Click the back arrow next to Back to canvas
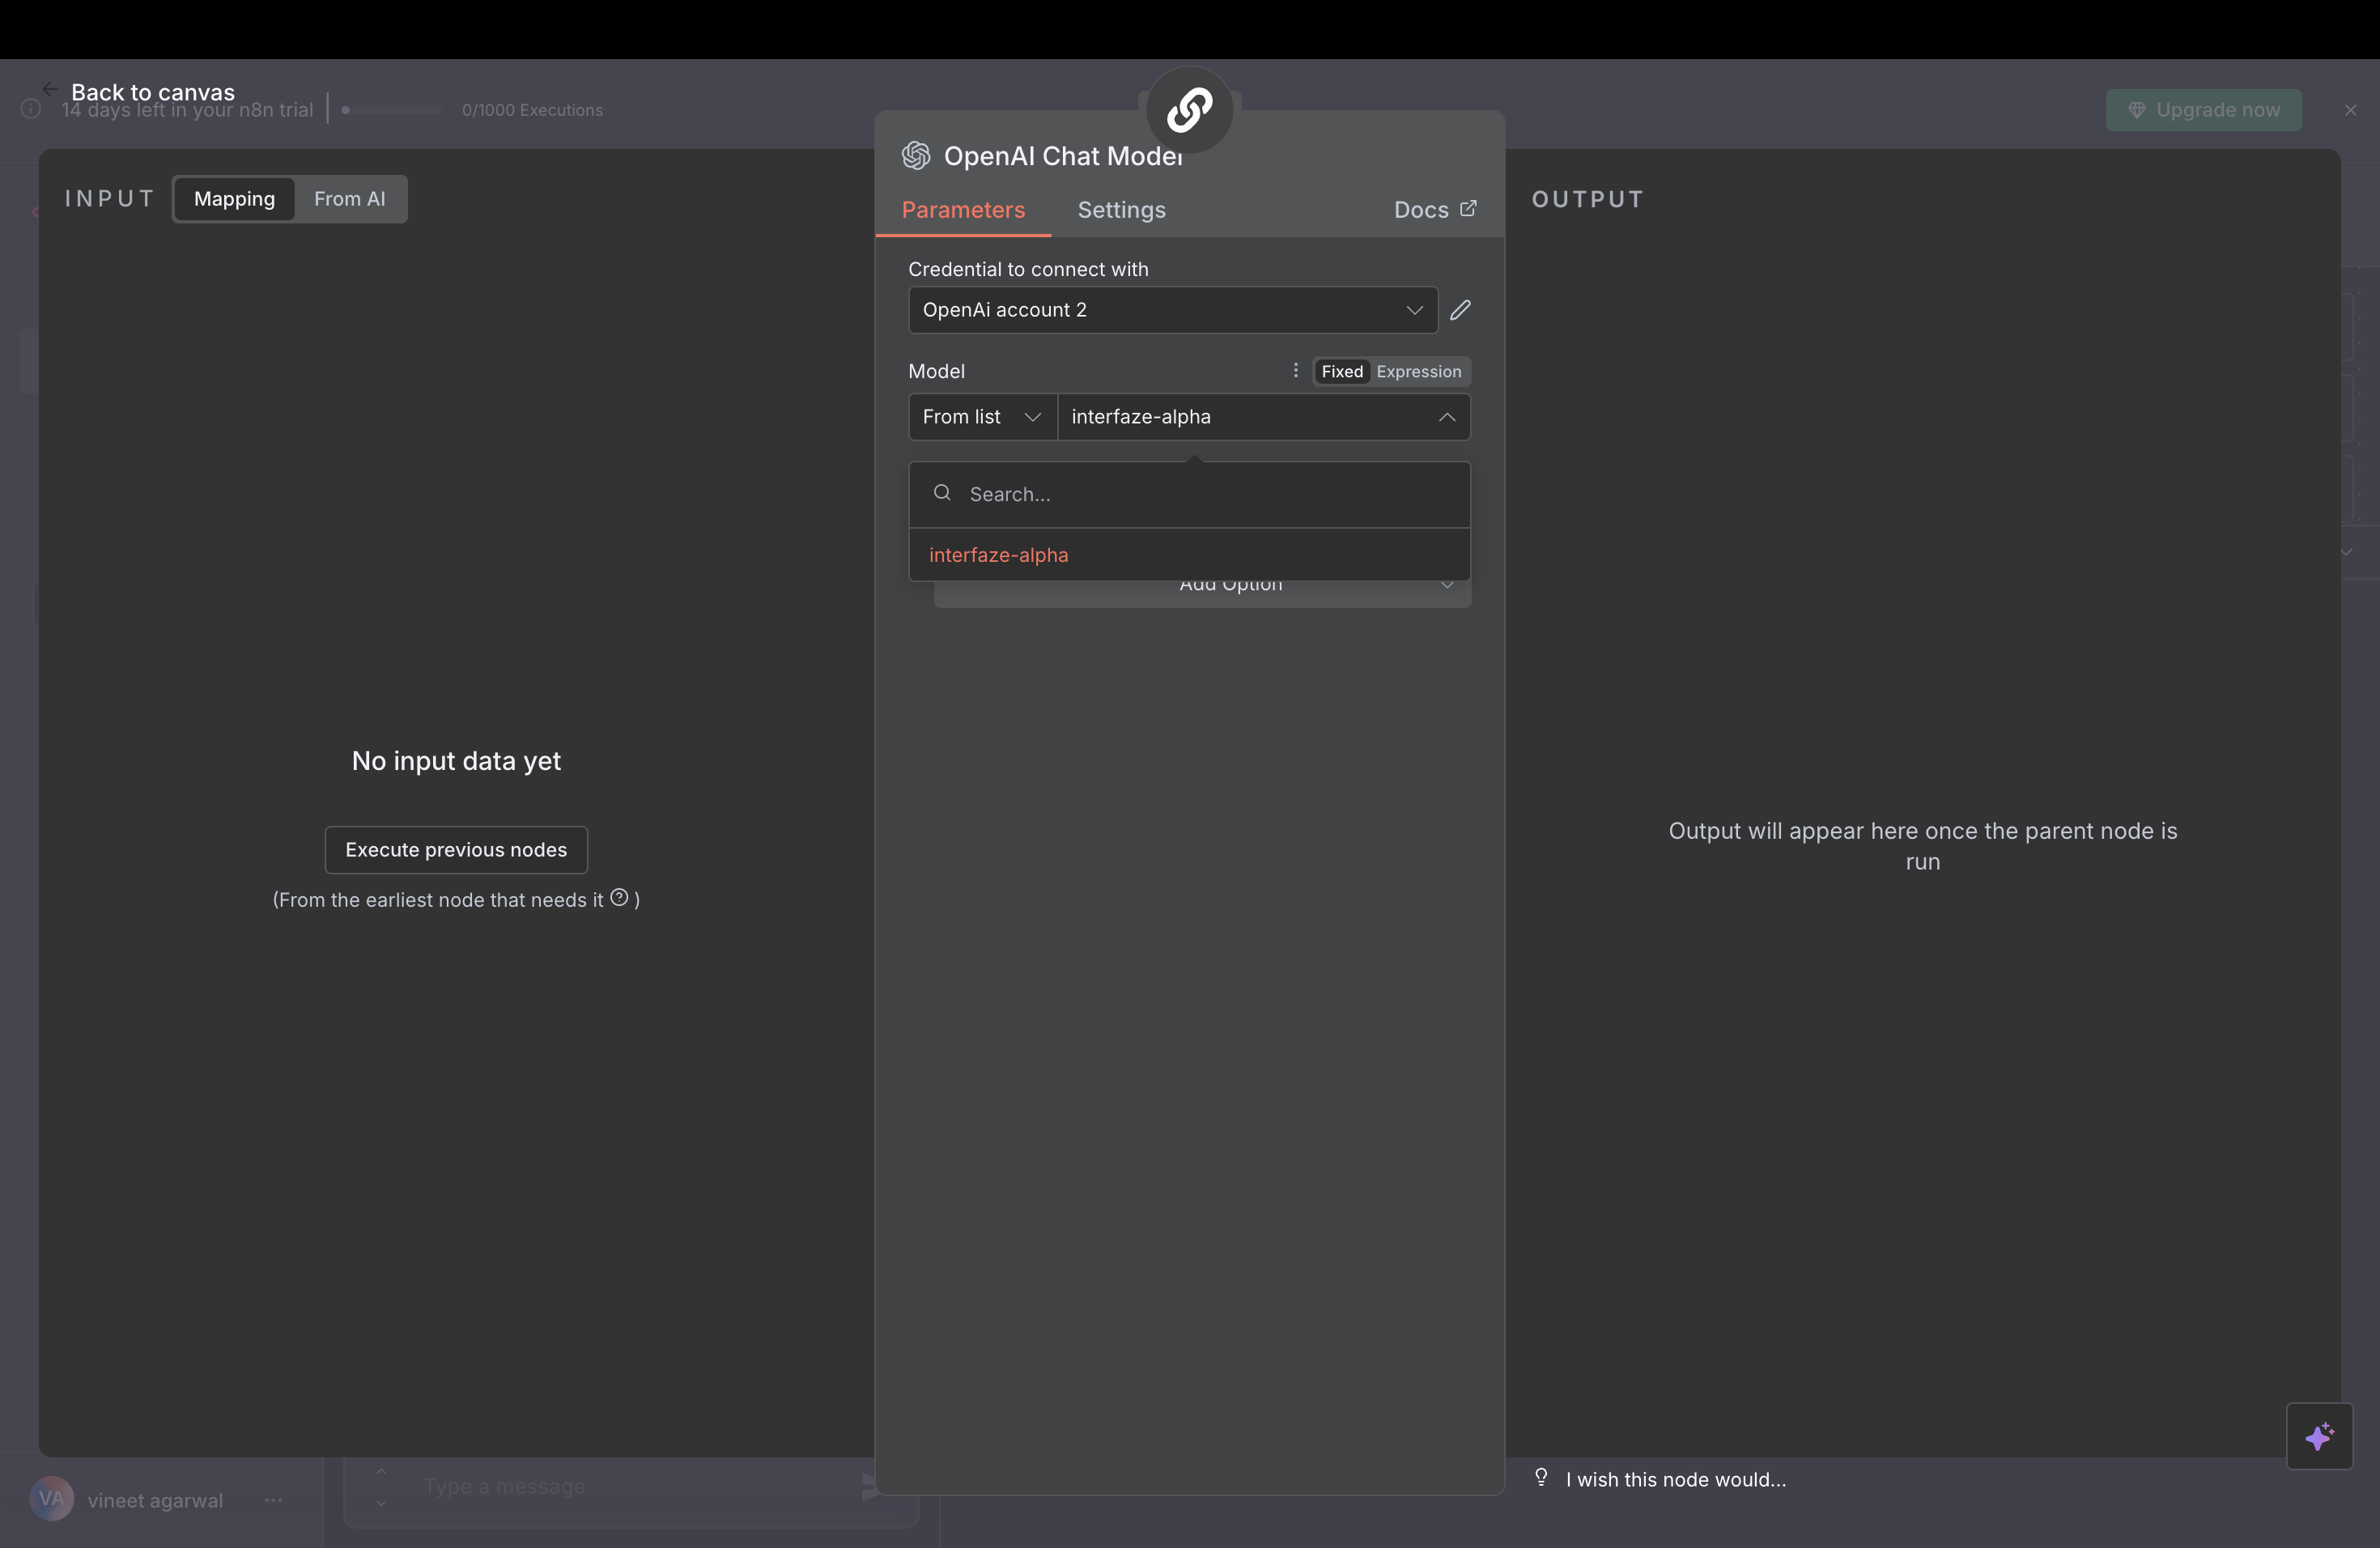 tap(48, 88)
